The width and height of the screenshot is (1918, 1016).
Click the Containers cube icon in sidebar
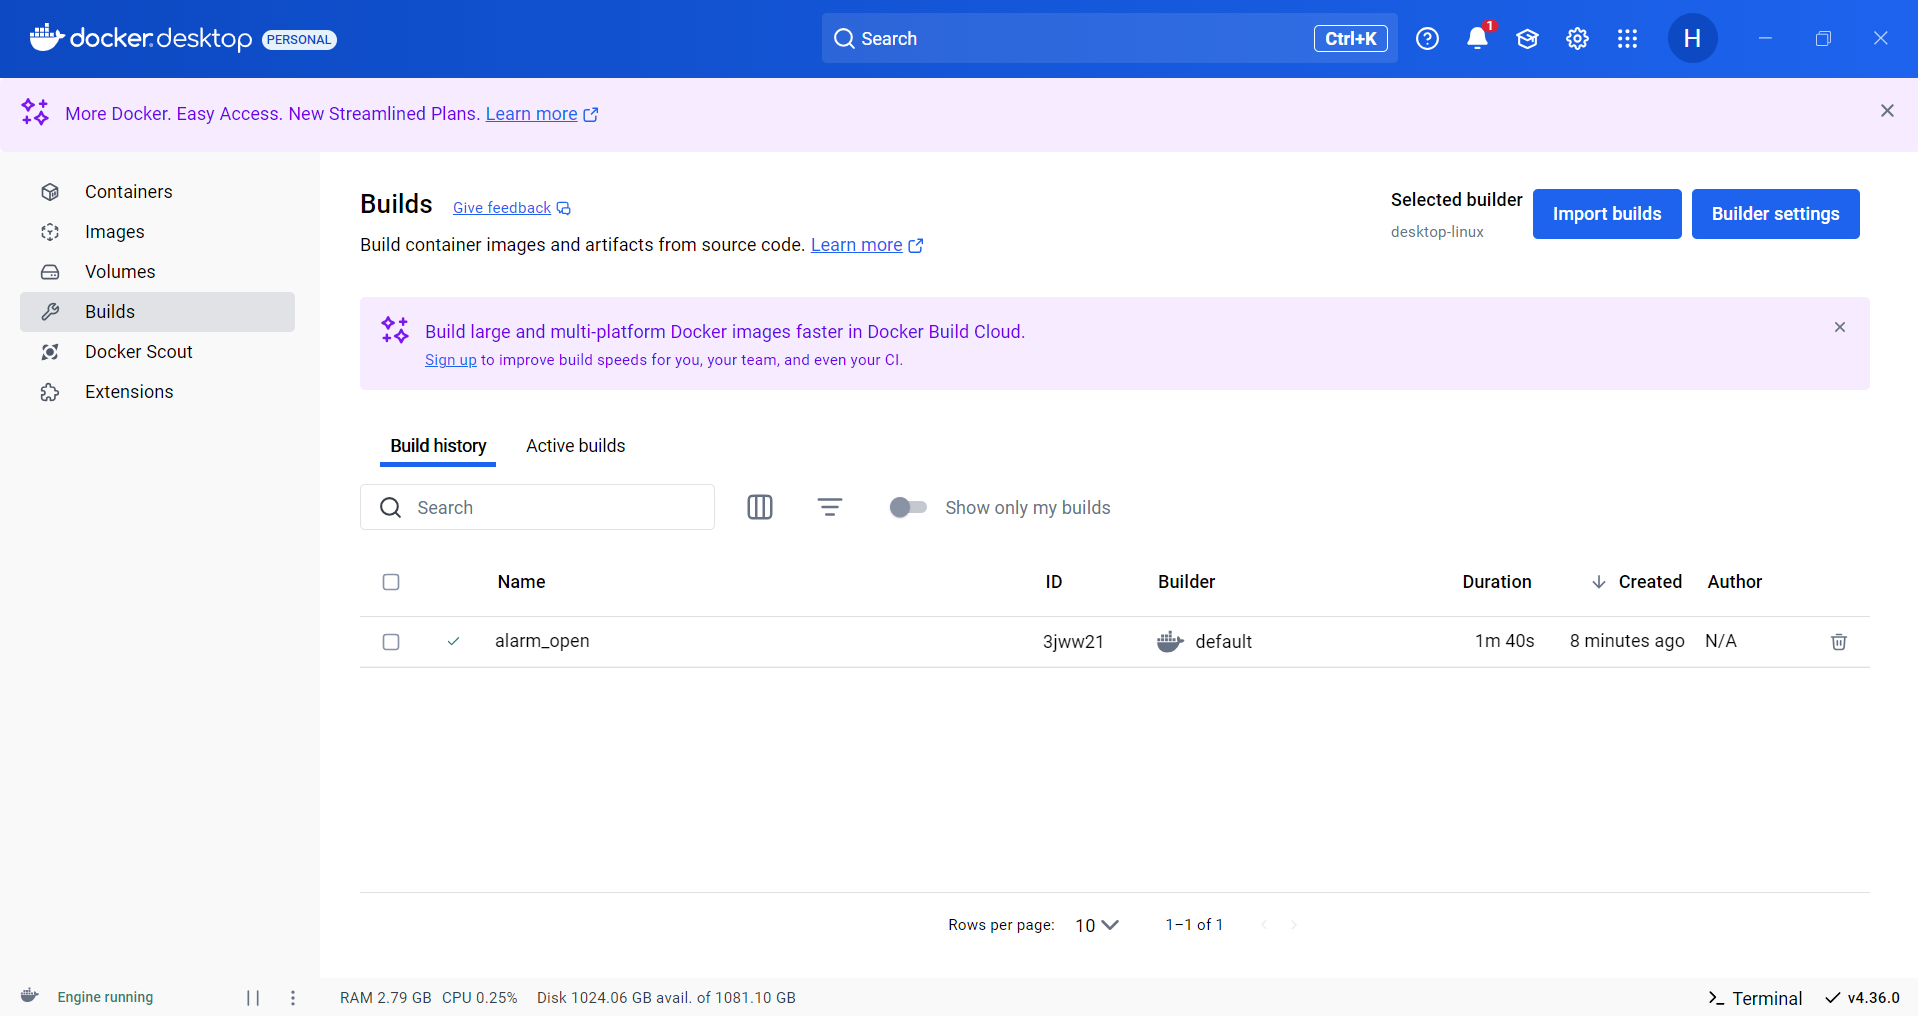pyautogui.click(x=50, y=192)
